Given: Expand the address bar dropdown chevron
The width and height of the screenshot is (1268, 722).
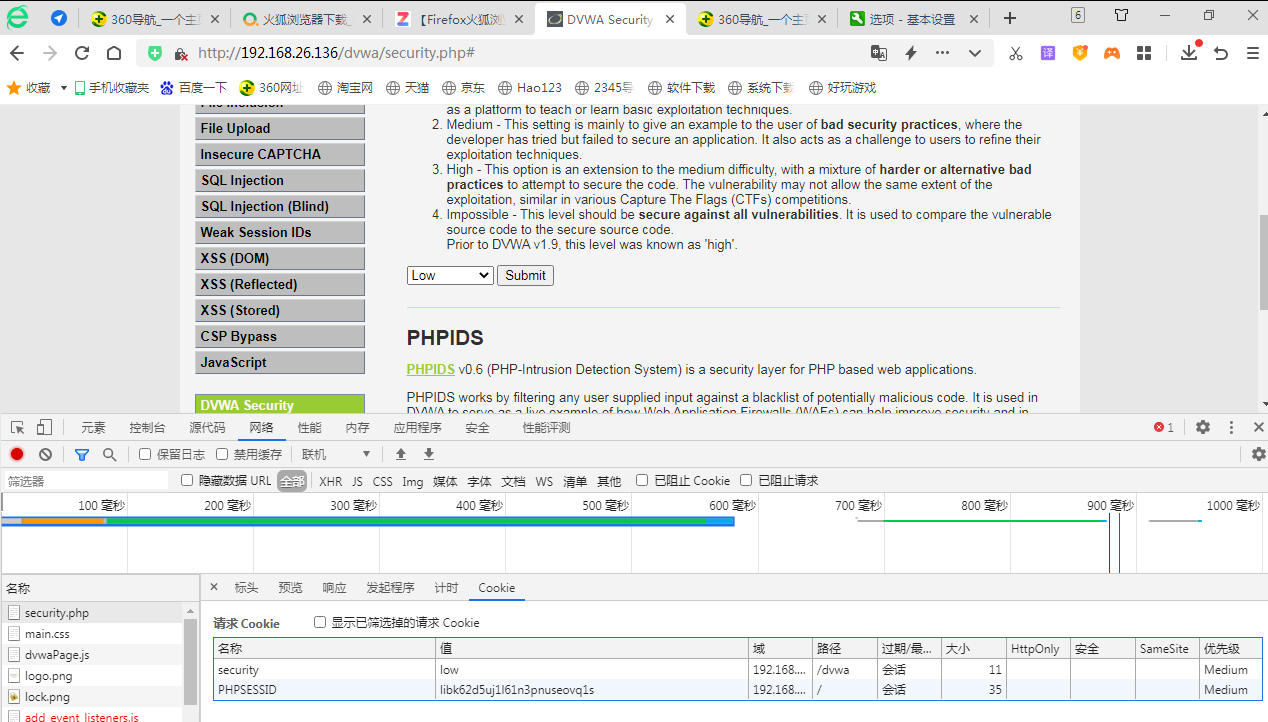Looking at the screenshot, I should 975,53.
